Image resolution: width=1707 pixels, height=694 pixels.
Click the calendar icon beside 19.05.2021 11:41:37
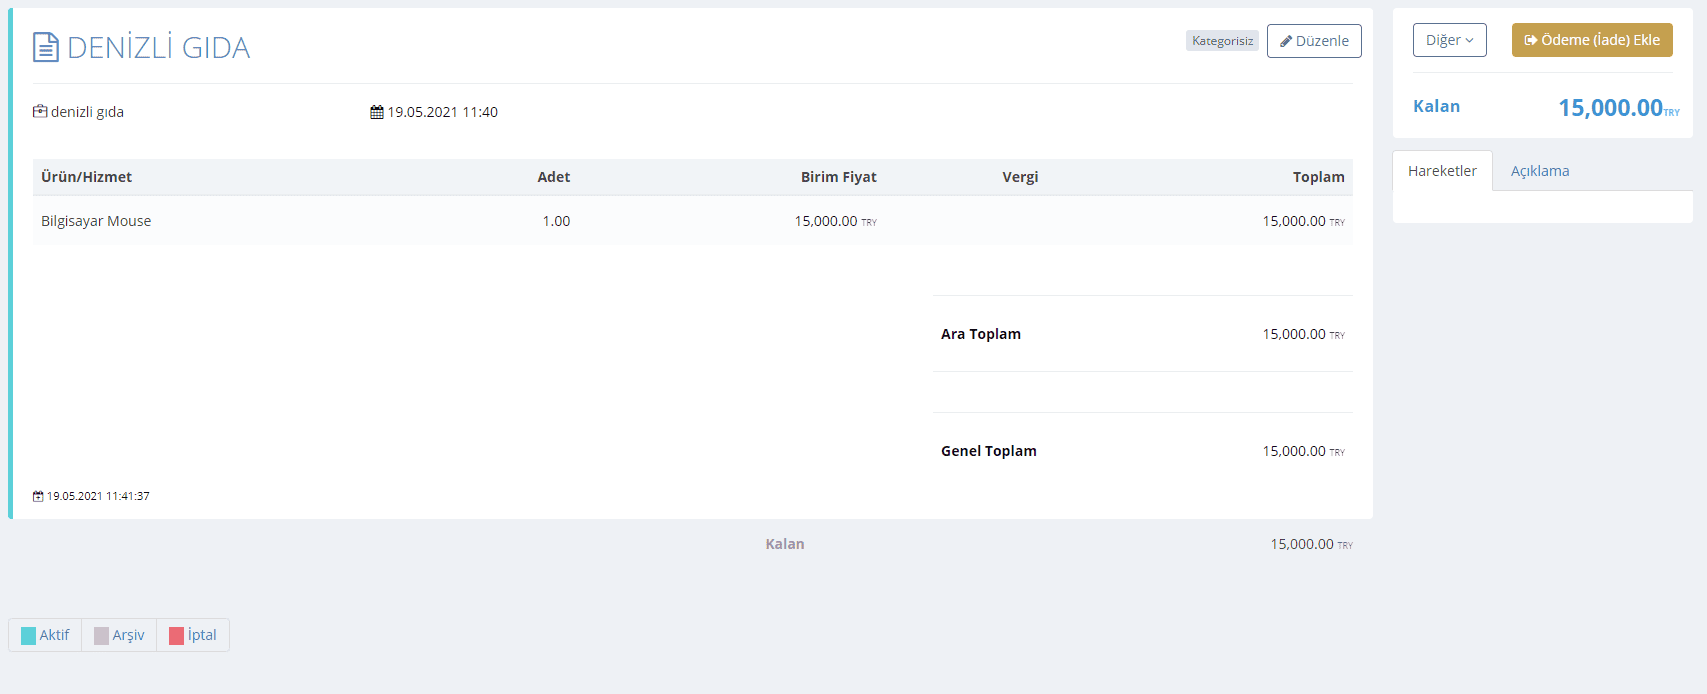(38, 496)
